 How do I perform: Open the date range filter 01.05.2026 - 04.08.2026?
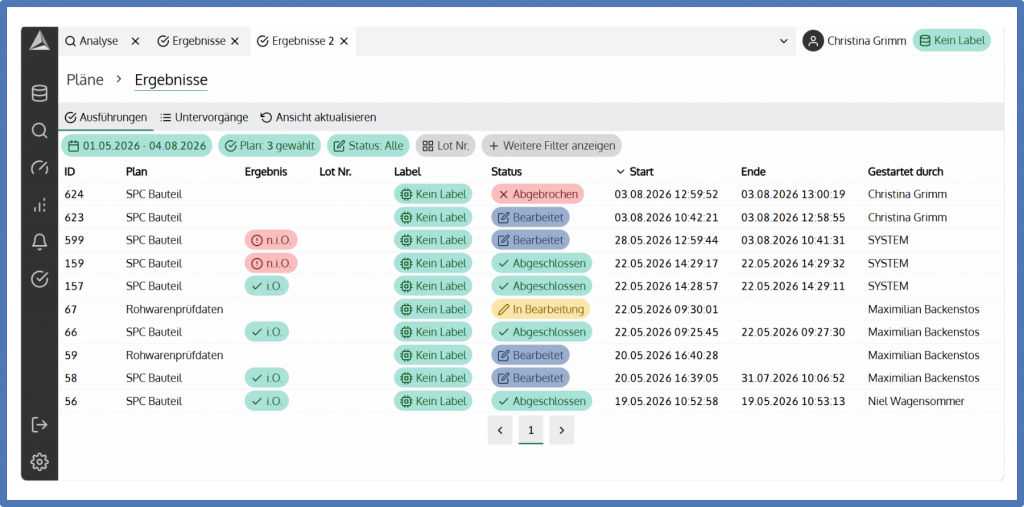[x=136, y=146]
